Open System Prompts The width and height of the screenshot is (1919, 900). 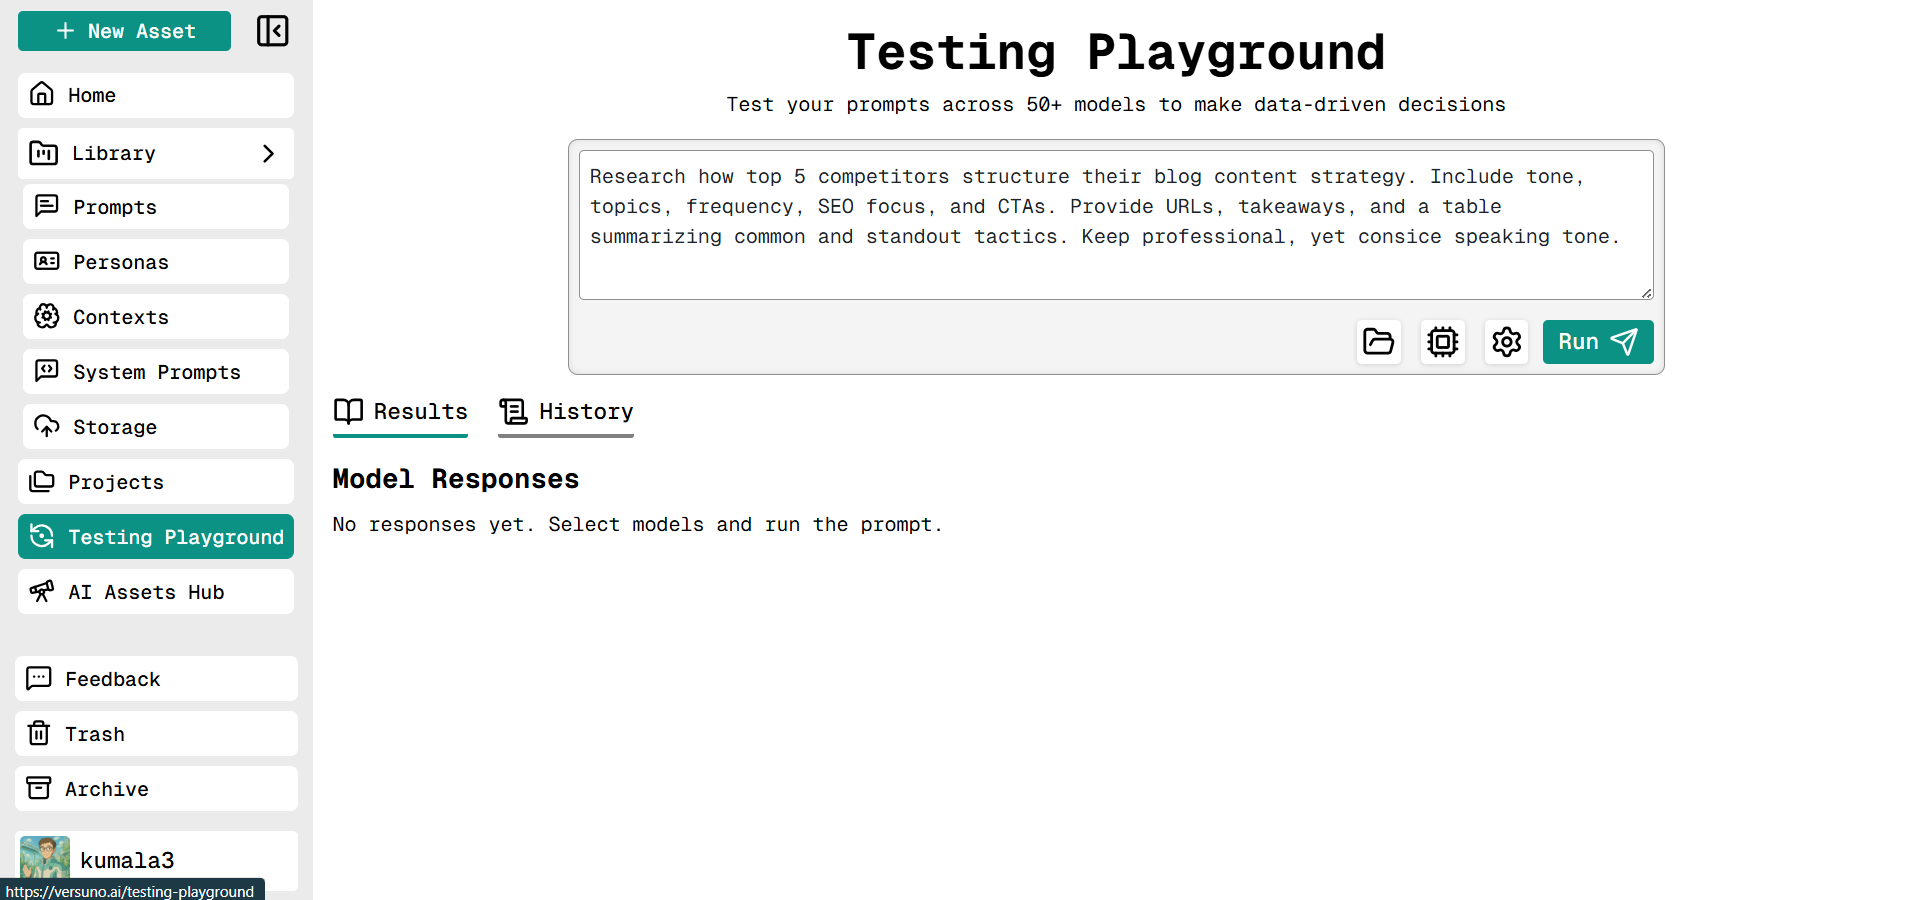[x=155, y=371]
